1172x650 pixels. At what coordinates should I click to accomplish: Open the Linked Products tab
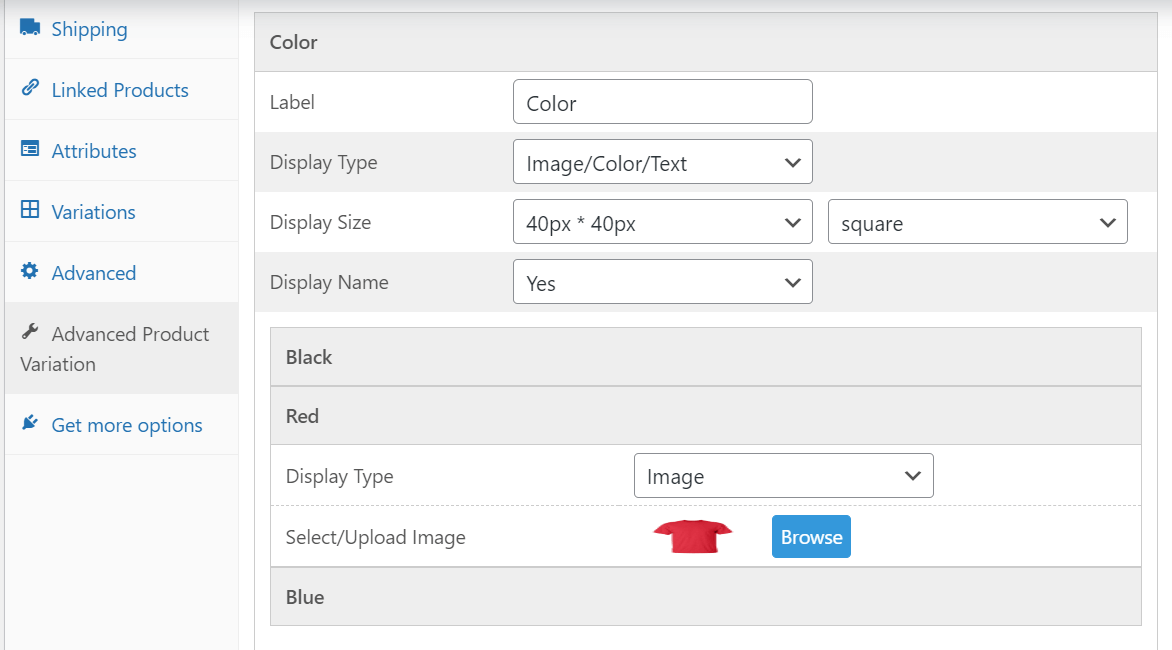pyautogui.click(x=120, y=90)
